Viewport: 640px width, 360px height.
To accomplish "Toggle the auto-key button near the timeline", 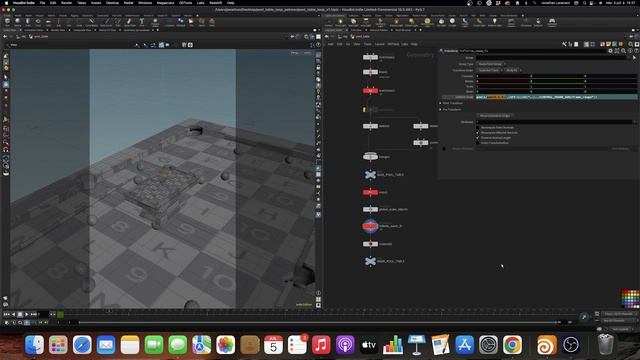I will point(584,317).
